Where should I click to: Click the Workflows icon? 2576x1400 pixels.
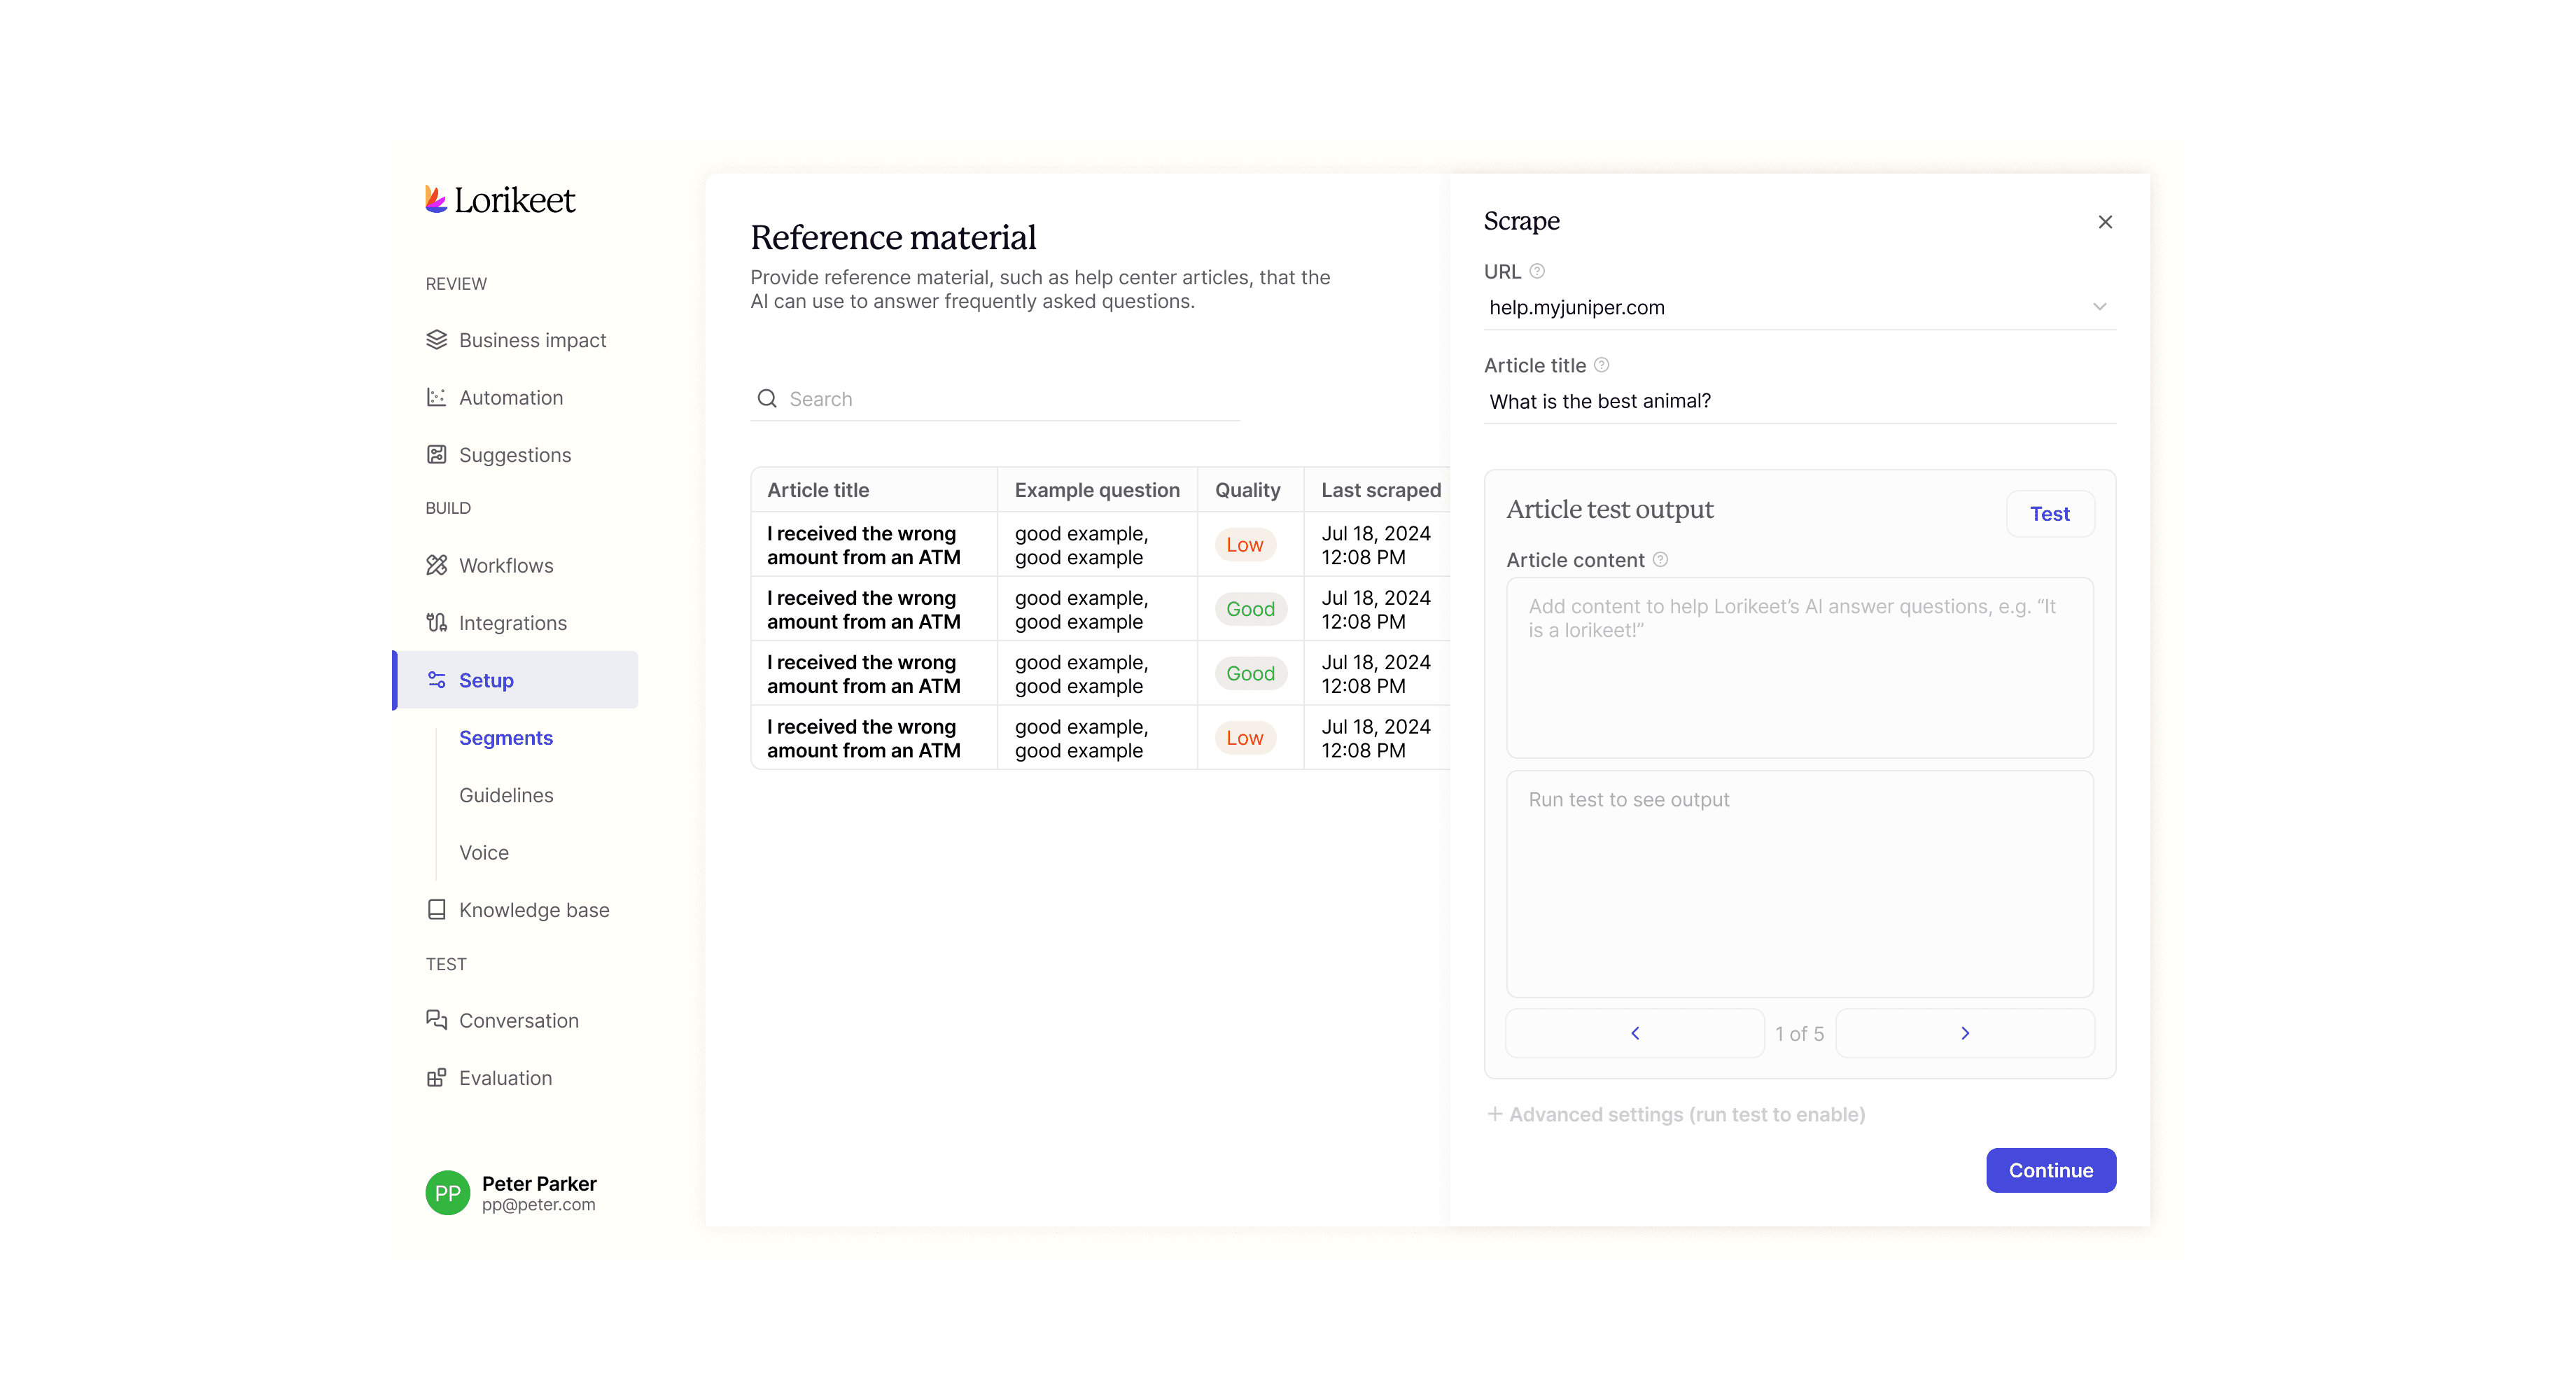[437, 565]
